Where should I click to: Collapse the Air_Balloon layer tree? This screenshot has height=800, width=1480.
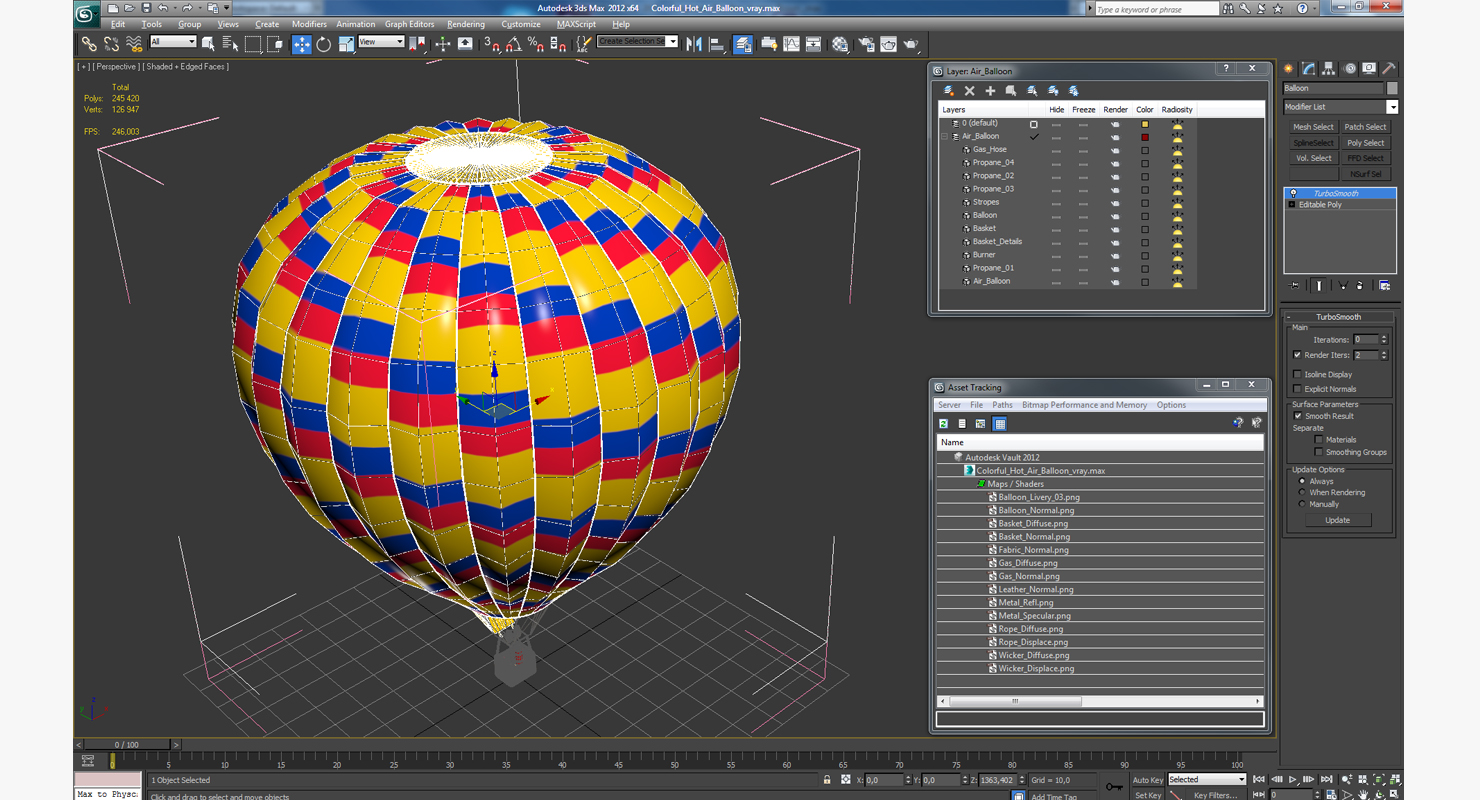tap(945, 136)
